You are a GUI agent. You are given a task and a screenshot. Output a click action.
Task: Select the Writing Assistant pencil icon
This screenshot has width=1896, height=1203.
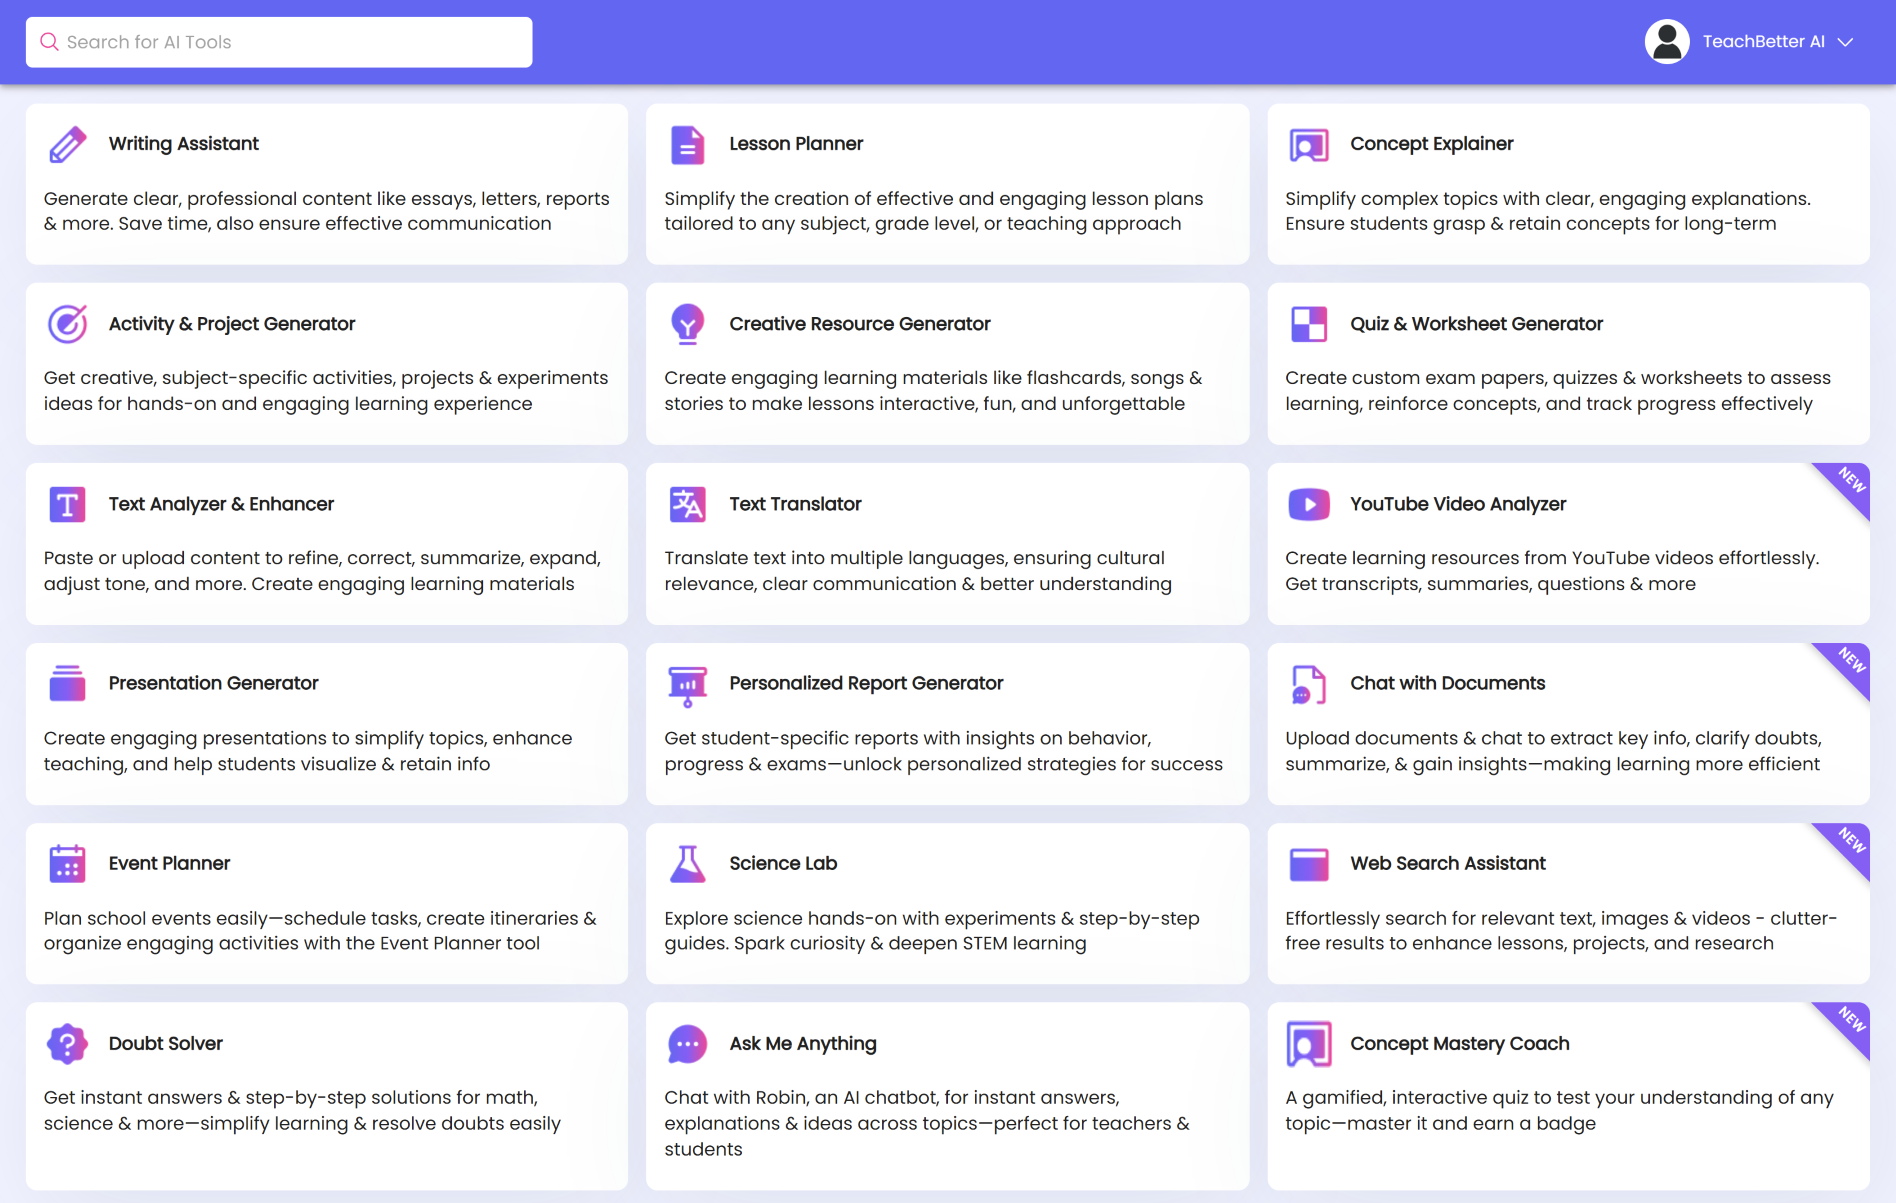67,144
